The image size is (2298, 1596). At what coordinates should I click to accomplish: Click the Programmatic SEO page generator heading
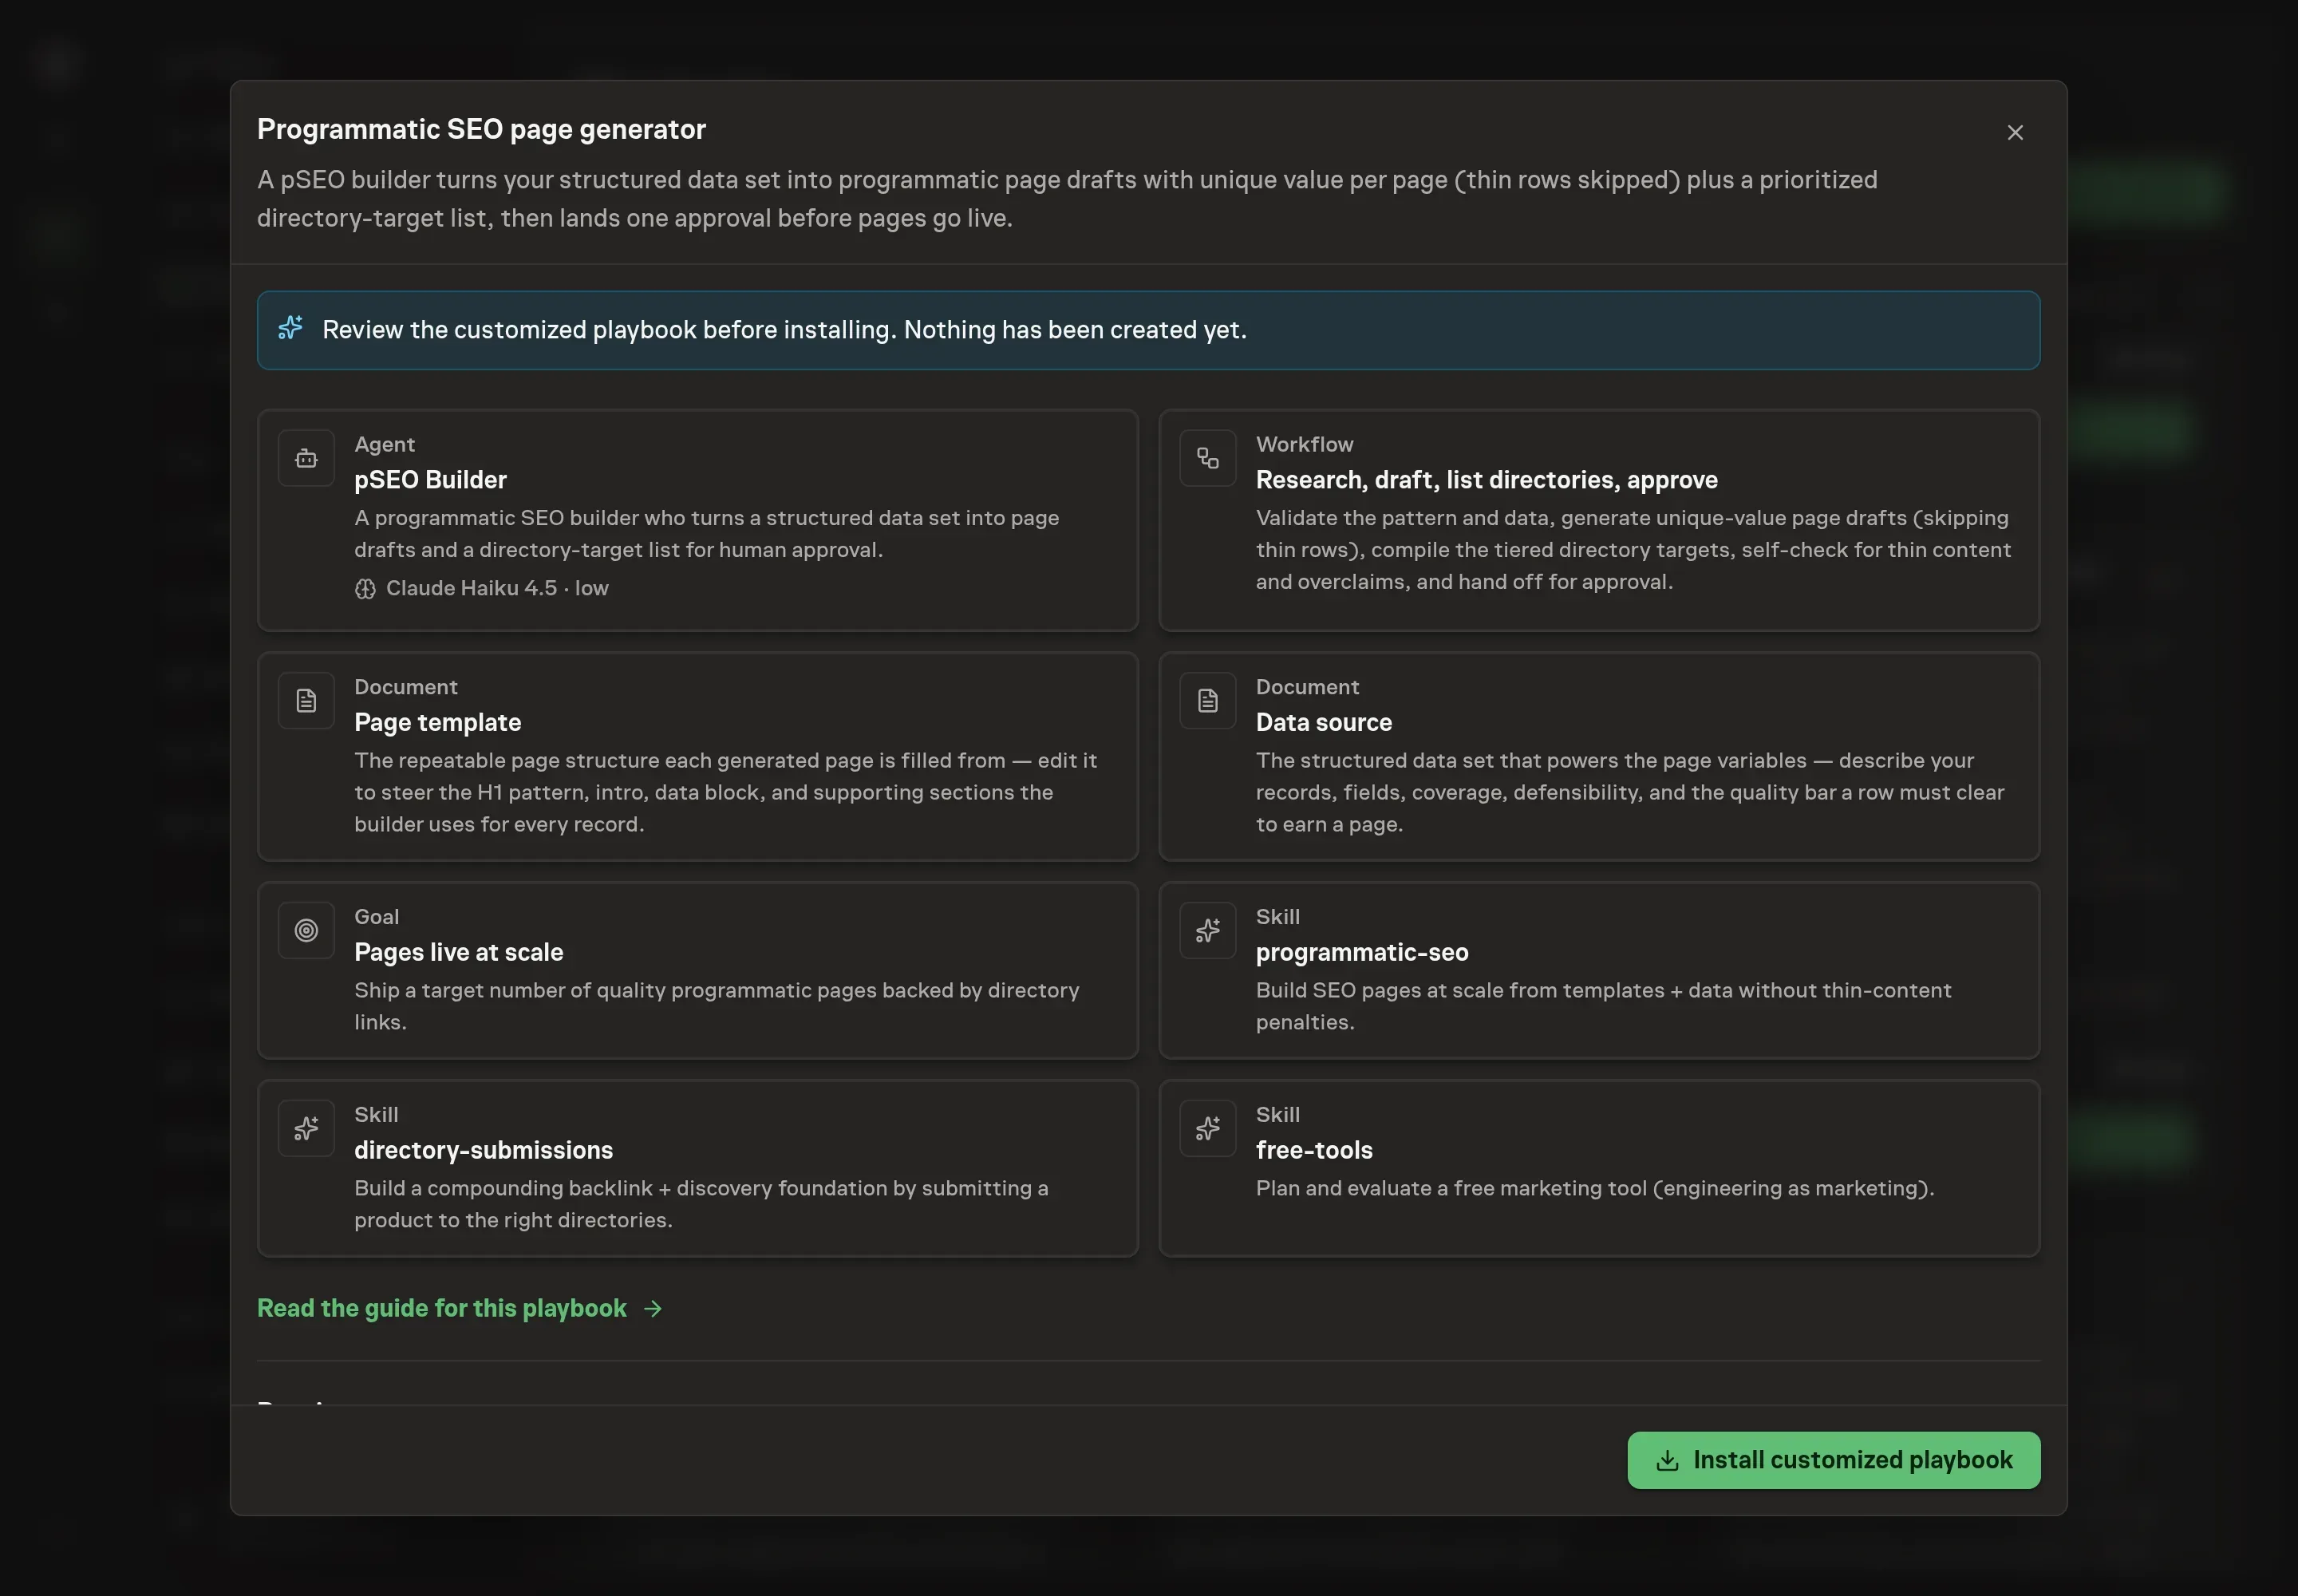(481, 129)
